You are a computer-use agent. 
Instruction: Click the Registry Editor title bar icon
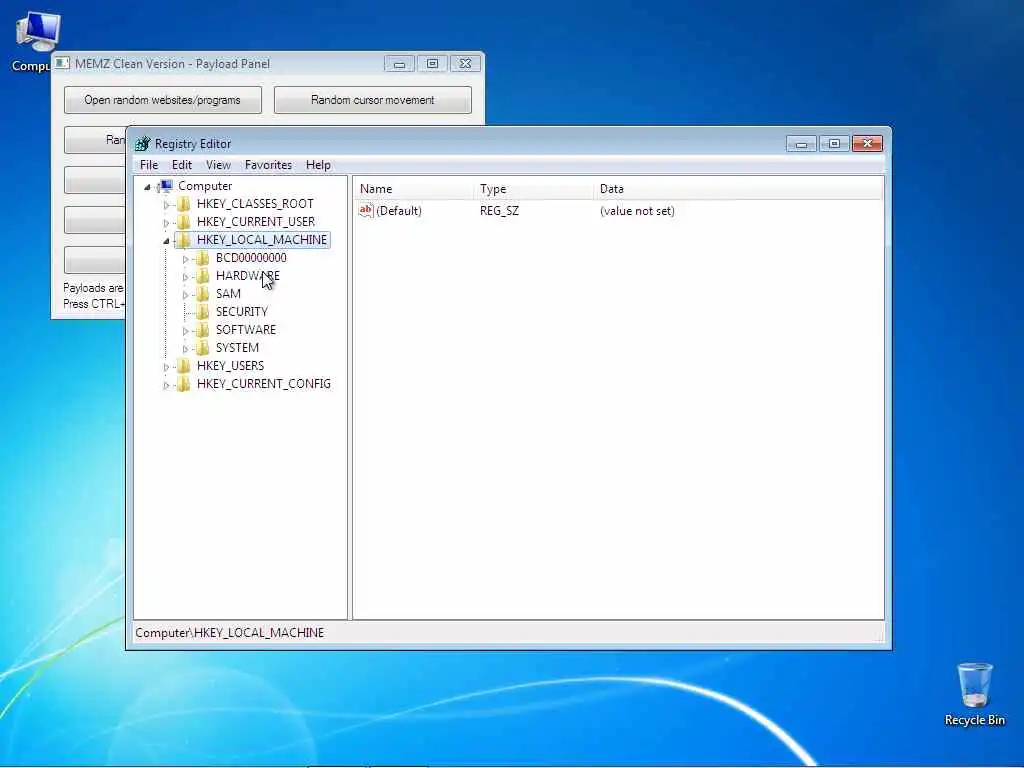142,144
